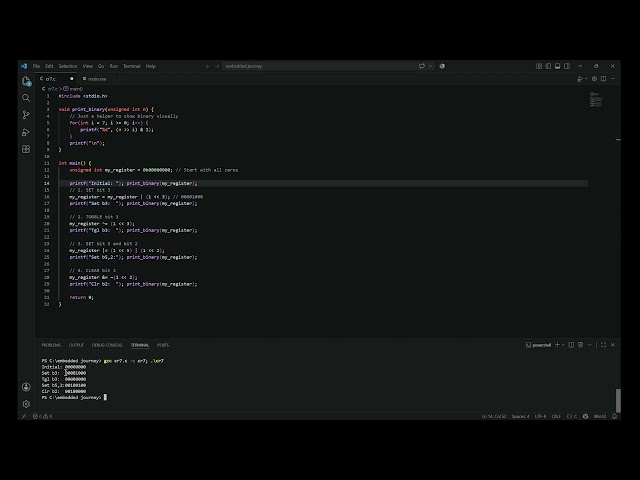The image size is (640, 480).
Task: Open the File menu
Action: pos(36,66)
